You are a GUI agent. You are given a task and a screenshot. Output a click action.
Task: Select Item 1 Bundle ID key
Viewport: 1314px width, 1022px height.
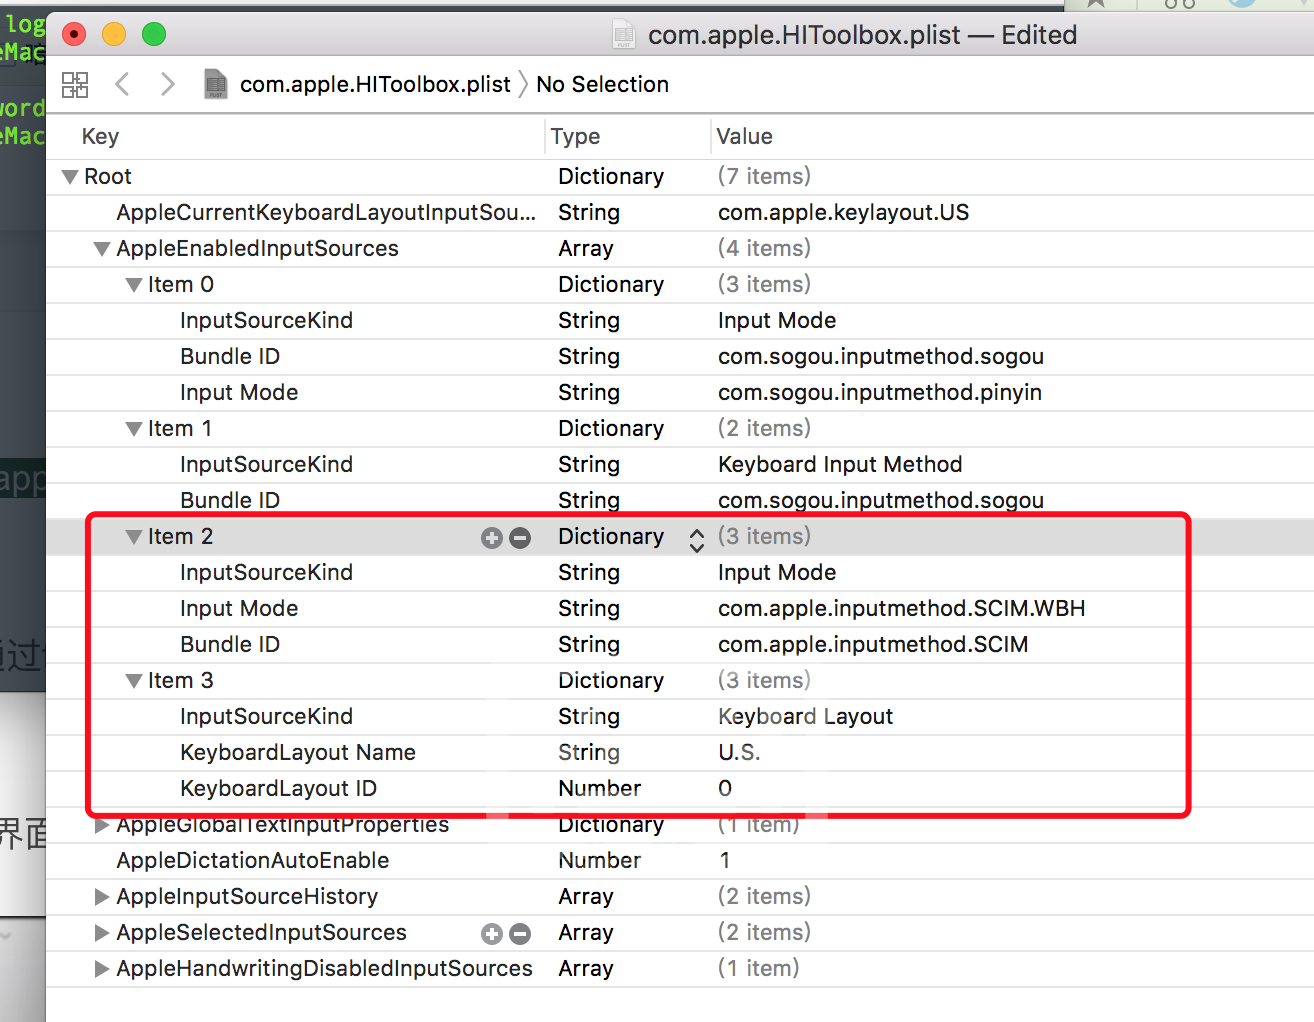point(230,500)
